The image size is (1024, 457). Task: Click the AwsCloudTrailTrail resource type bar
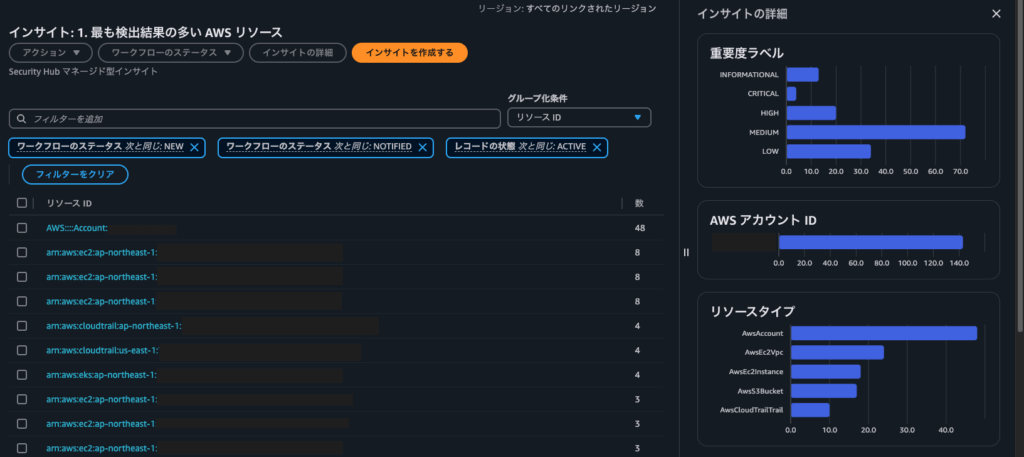click(x=810, y=410)
